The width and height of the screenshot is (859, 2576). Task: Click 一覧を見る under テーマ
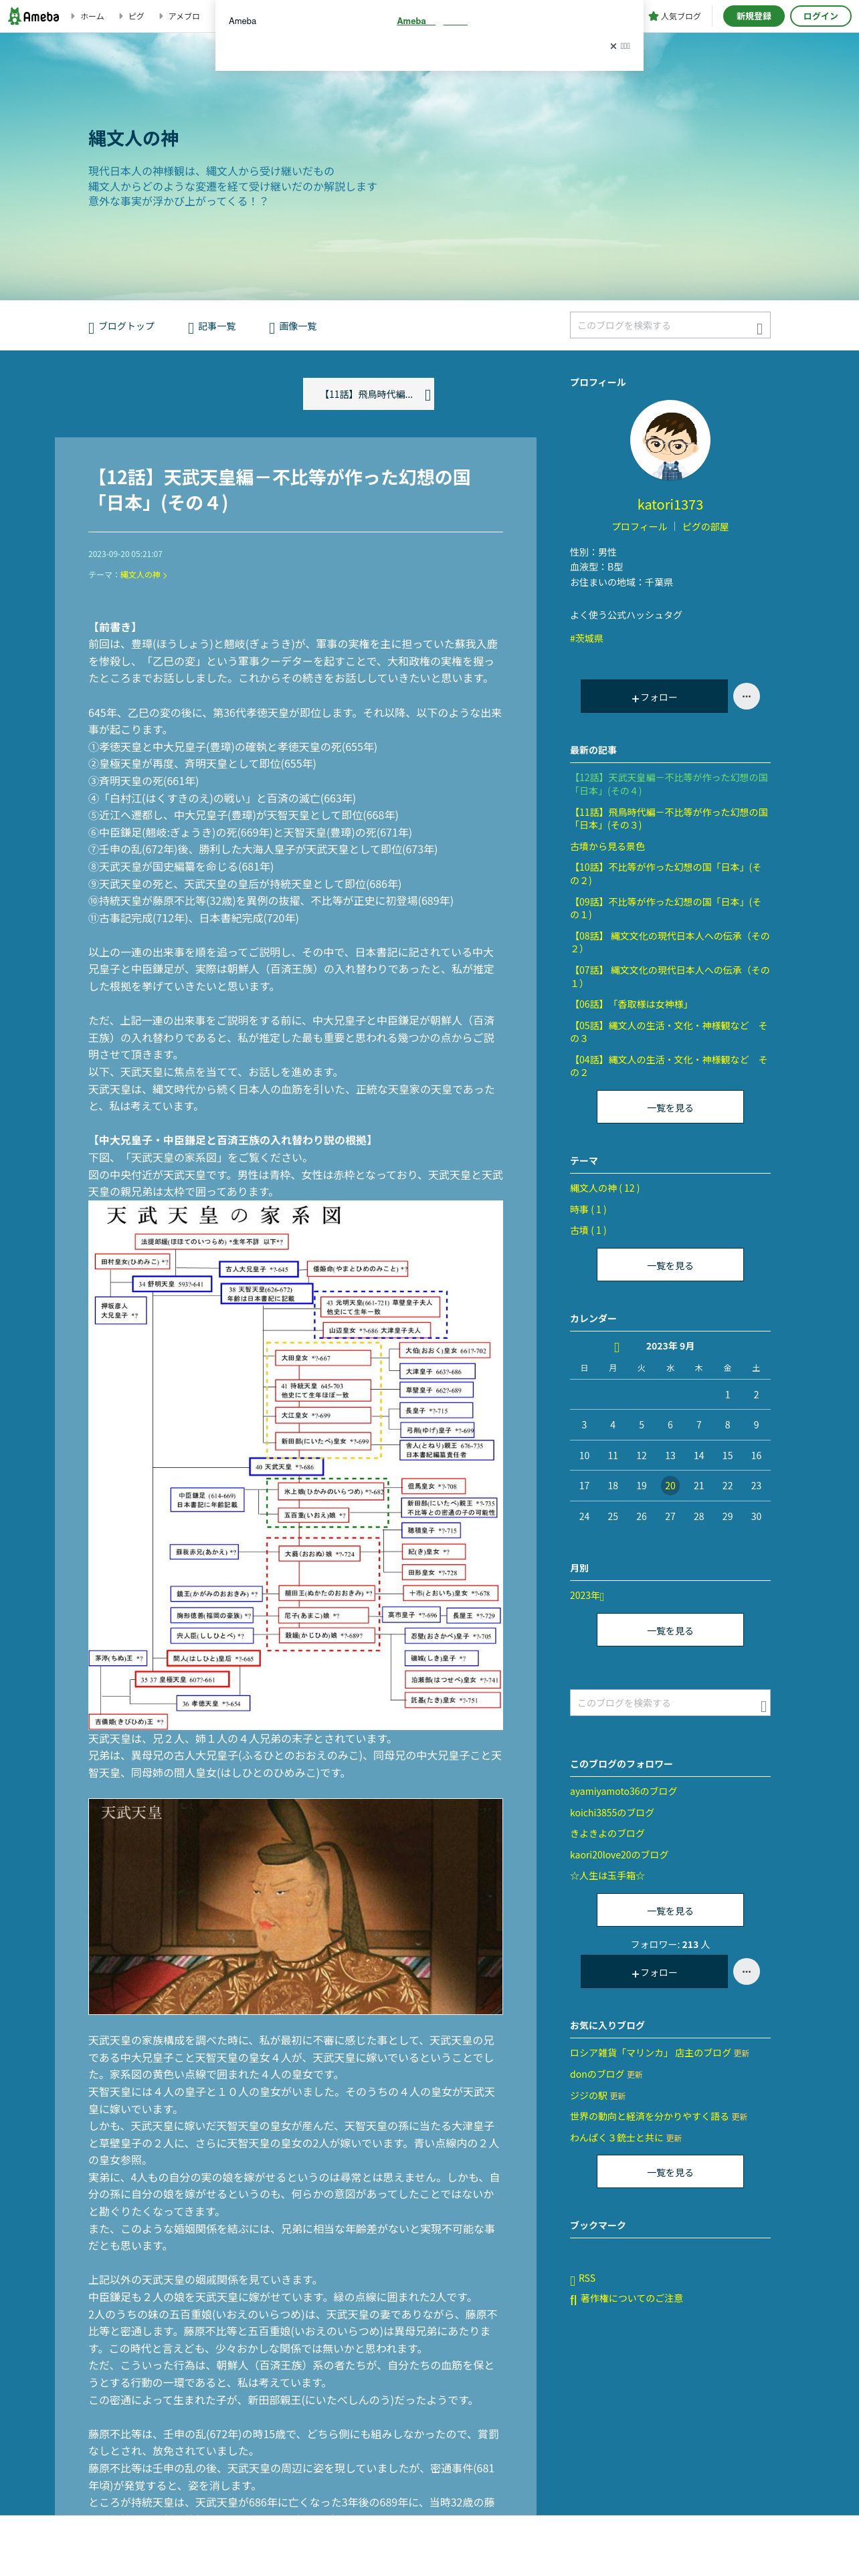(x=670, y=1265)
